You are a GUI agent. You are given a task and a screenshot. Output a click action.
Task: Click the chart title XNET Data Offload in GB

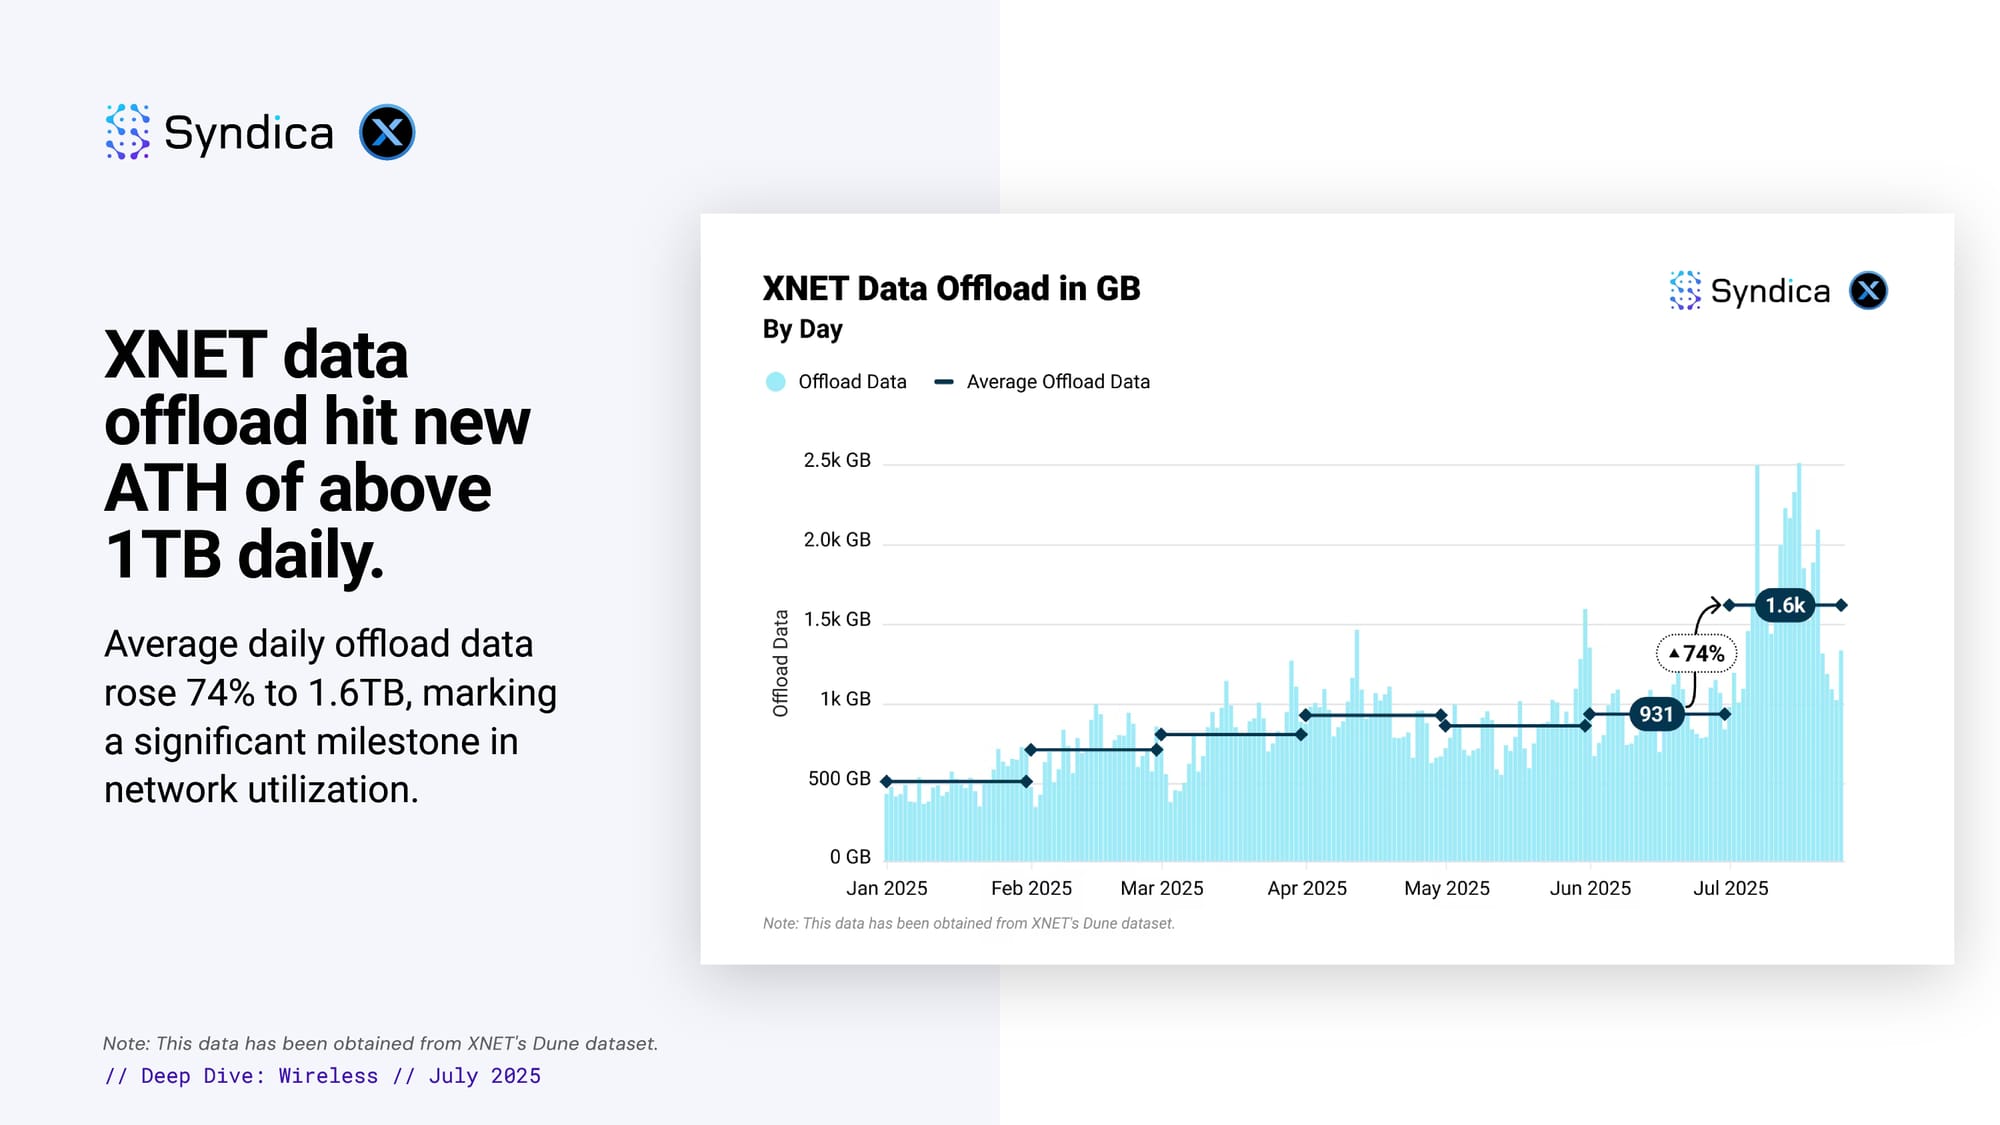coord(951,289)
